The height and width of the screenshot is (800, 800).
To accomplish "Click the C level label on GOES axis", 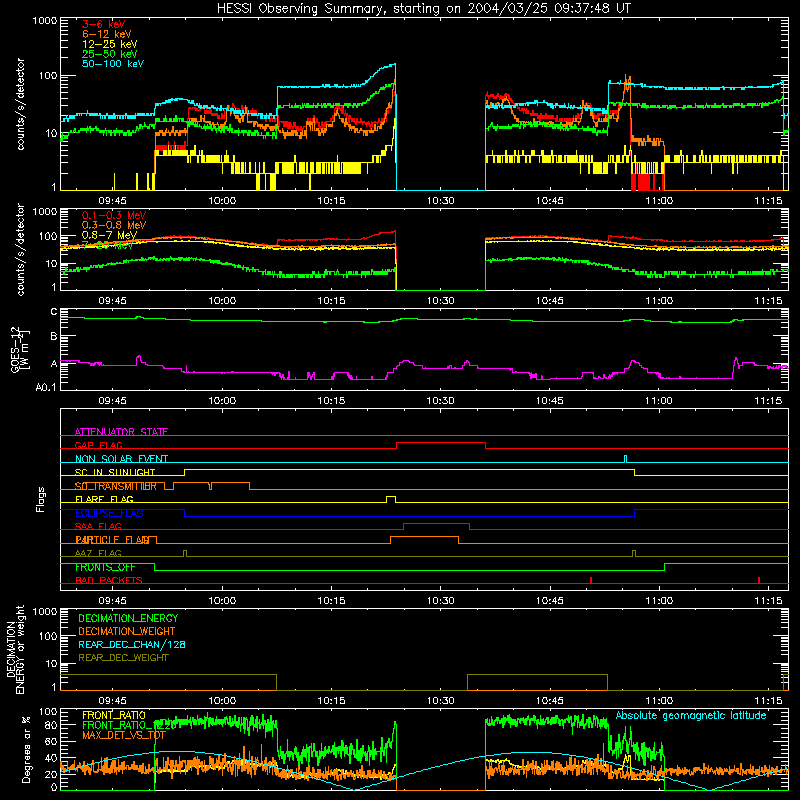I will point(54,312).
